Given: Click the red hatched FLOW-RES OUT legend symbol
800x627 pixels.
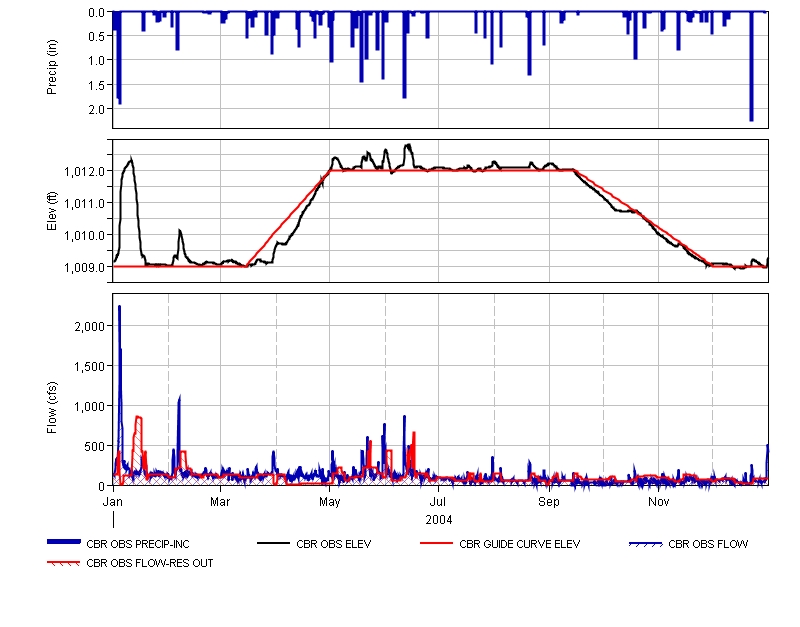Looking at the screenshot, I should pos(64,563).
